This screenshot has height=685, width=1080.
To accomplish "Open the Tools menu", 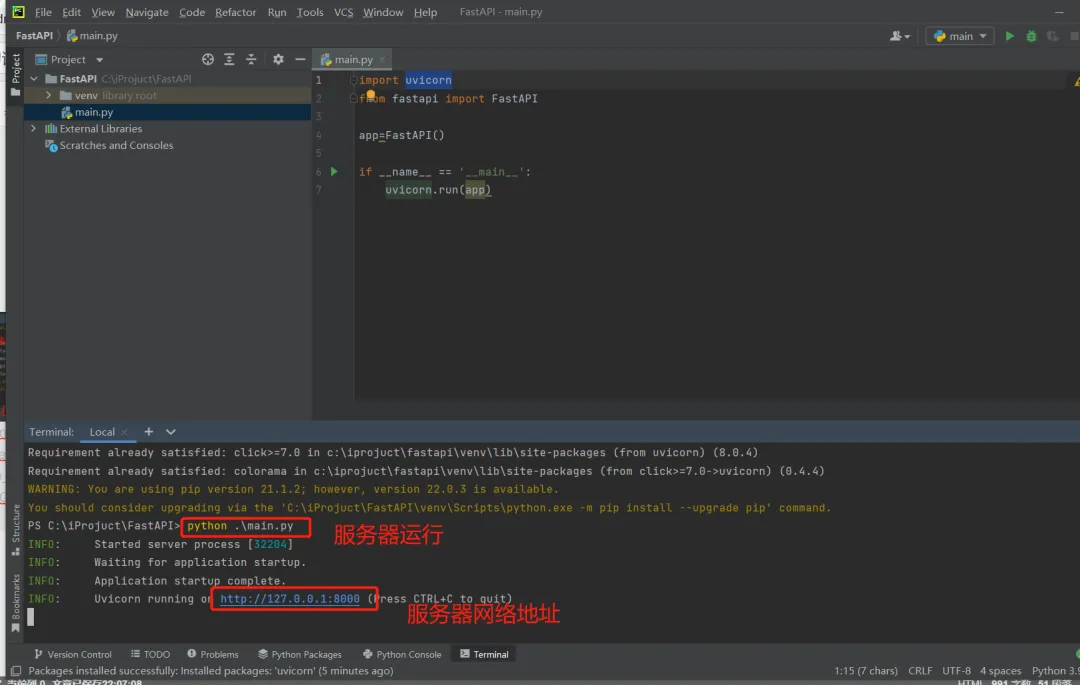I will 310,12.
